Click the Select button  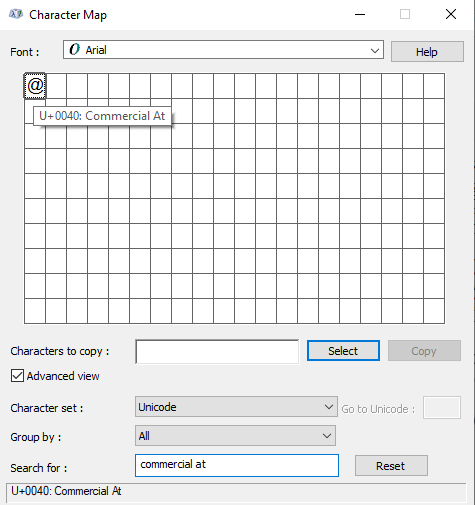point(343,351)
